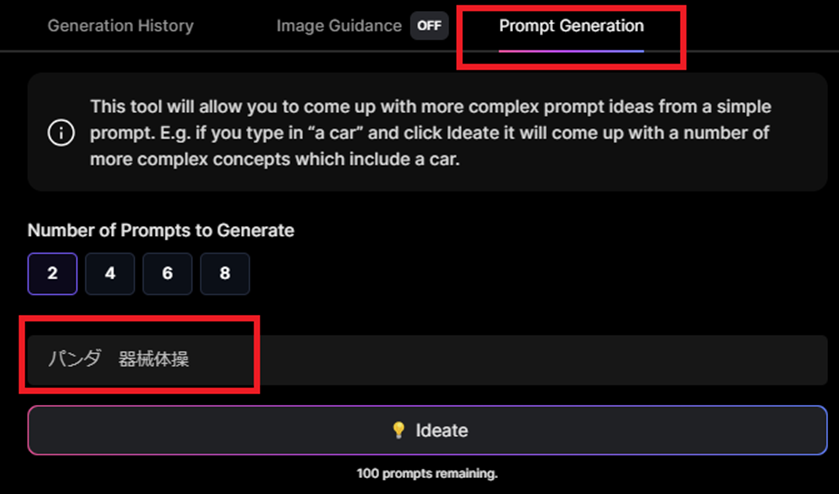Select the Prompt Generation tab
839x494 pixels.
tap(571, 26)
